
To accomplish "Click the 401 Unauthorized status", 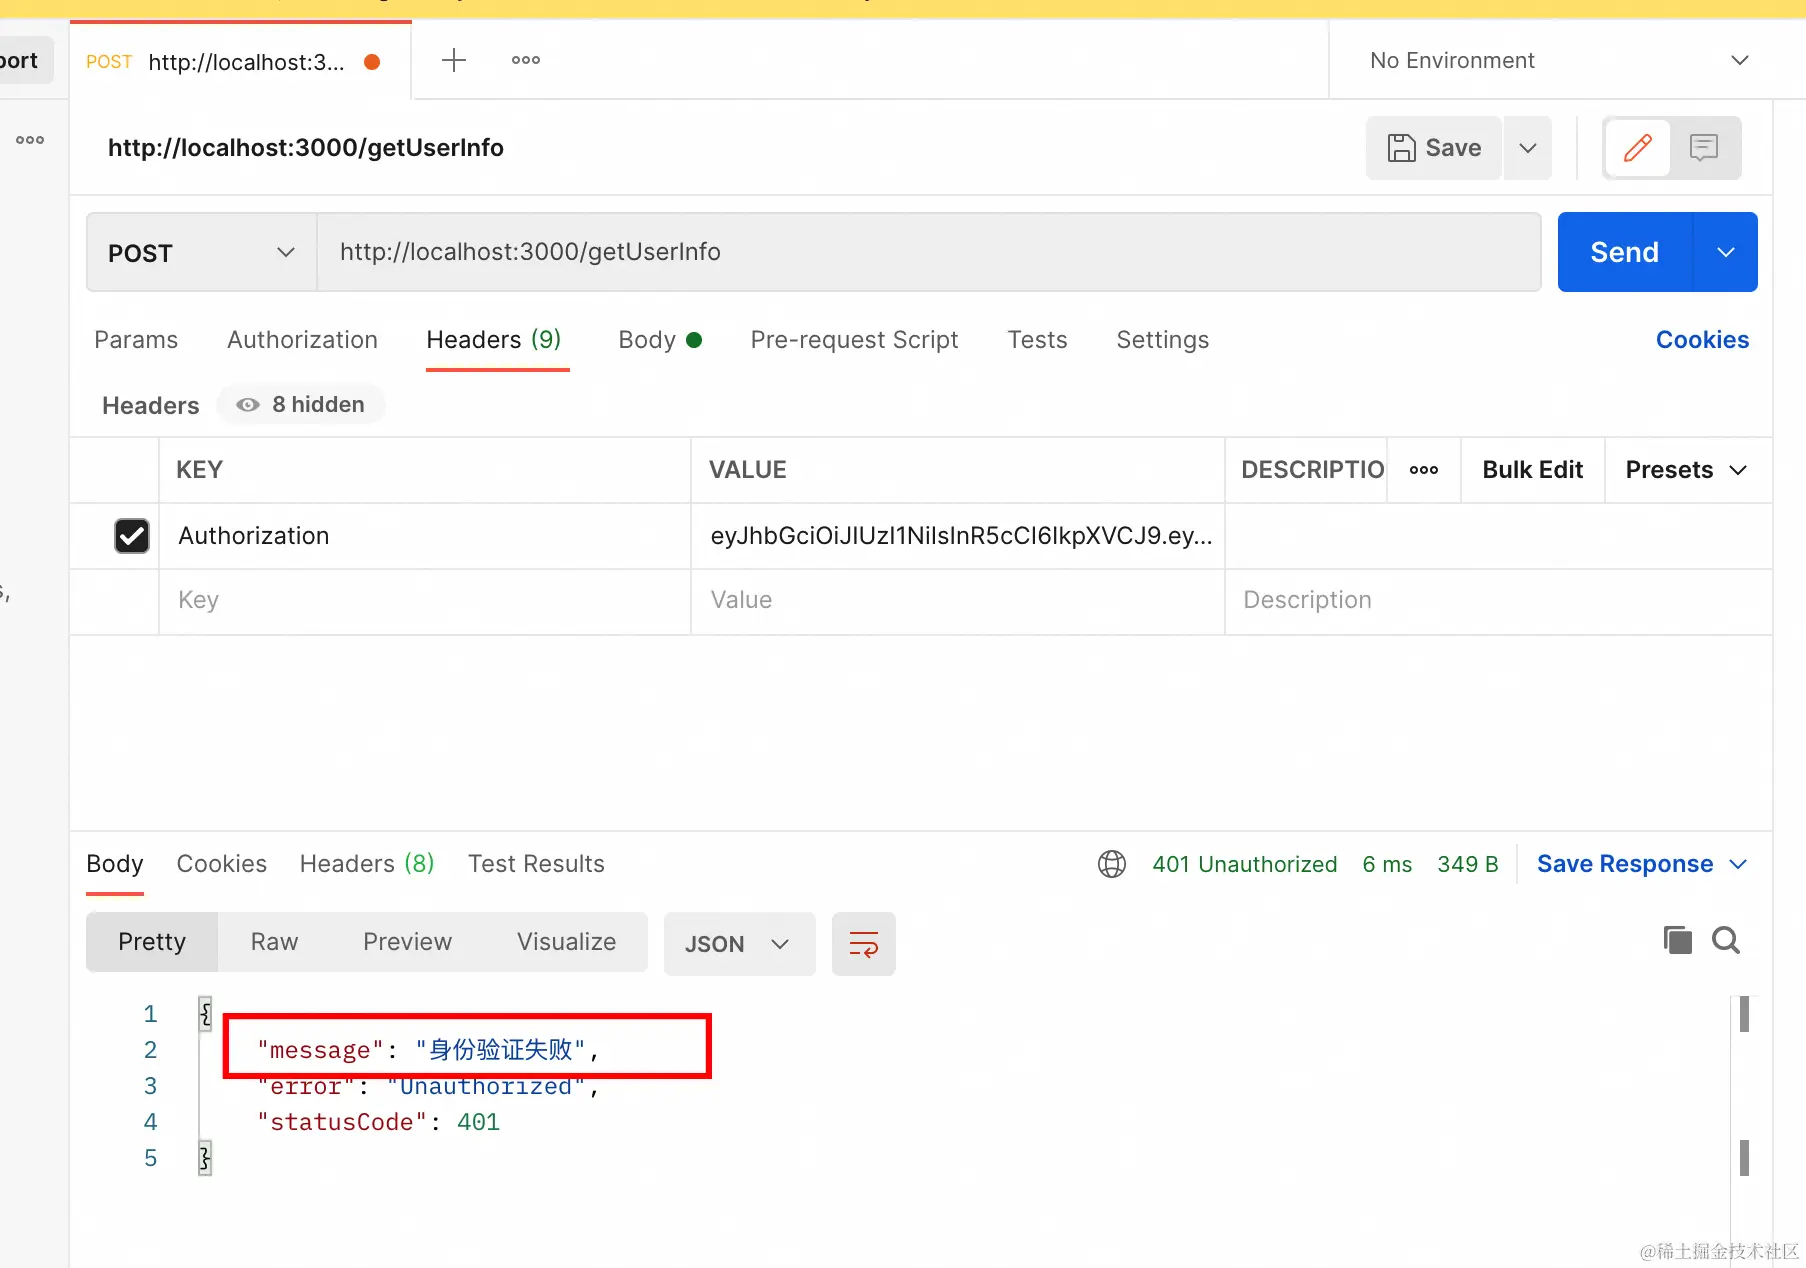I will tap(1244, 864).
